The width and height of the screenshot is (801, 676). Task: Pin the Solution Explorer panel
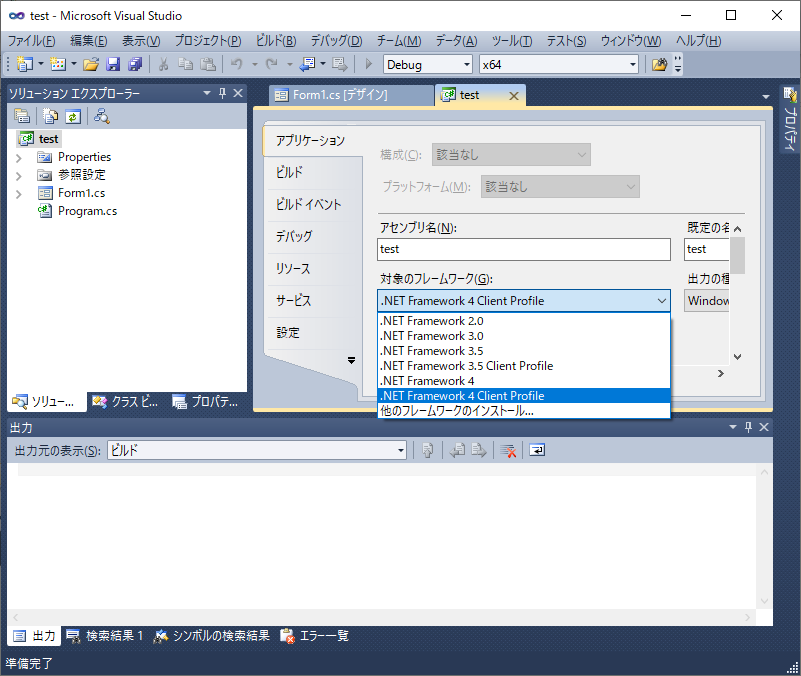[x=222, y=93]
